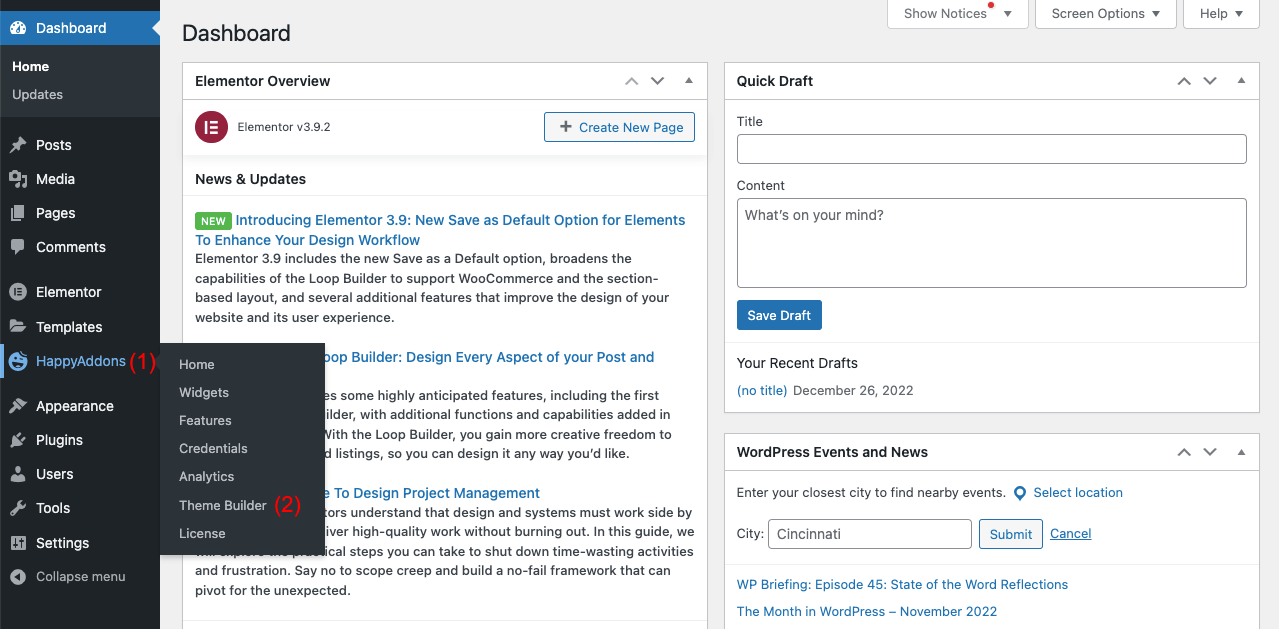1279x629 pixels.
Task: Click the News & Updates heading
Action: pos(250,179)
